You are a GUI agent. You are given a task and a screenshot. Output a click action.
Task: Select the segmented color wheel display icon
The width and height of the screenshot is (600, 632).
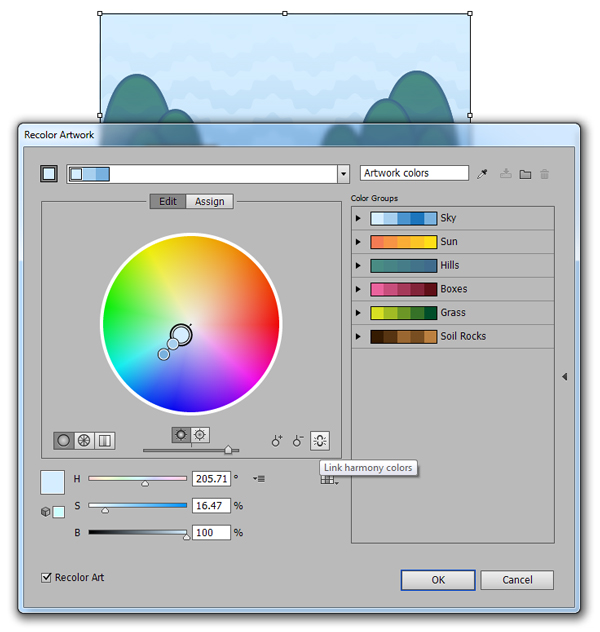click(x=84, y=441)
